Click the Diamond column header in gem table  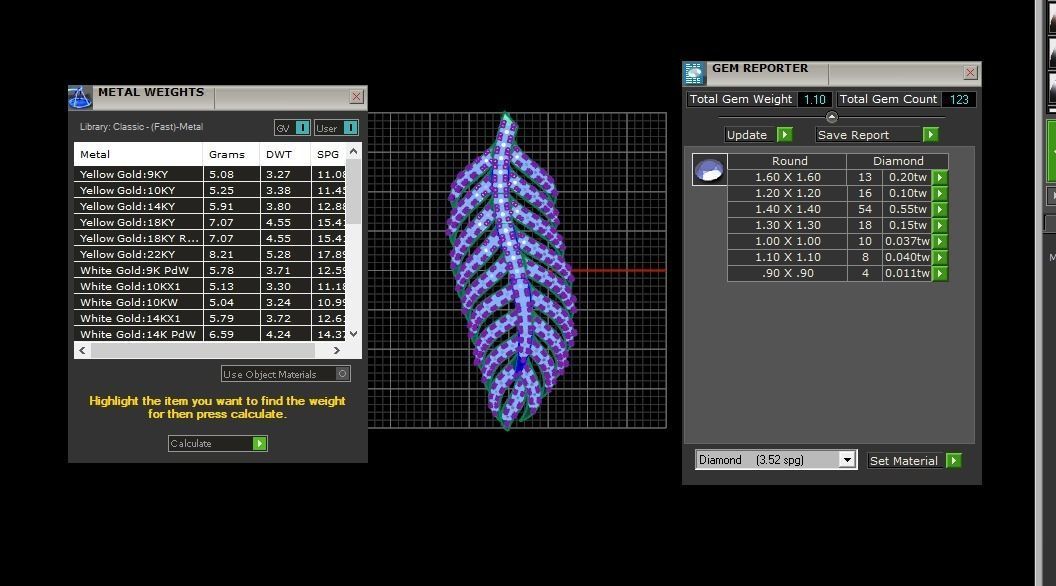tap(898, 161)
